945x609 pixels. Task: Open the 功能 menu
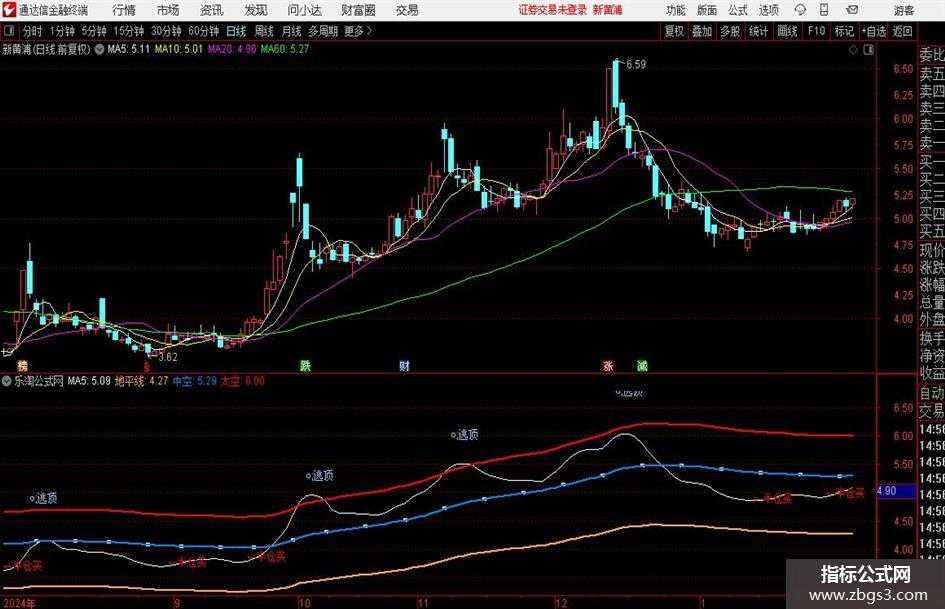[676, 10]
